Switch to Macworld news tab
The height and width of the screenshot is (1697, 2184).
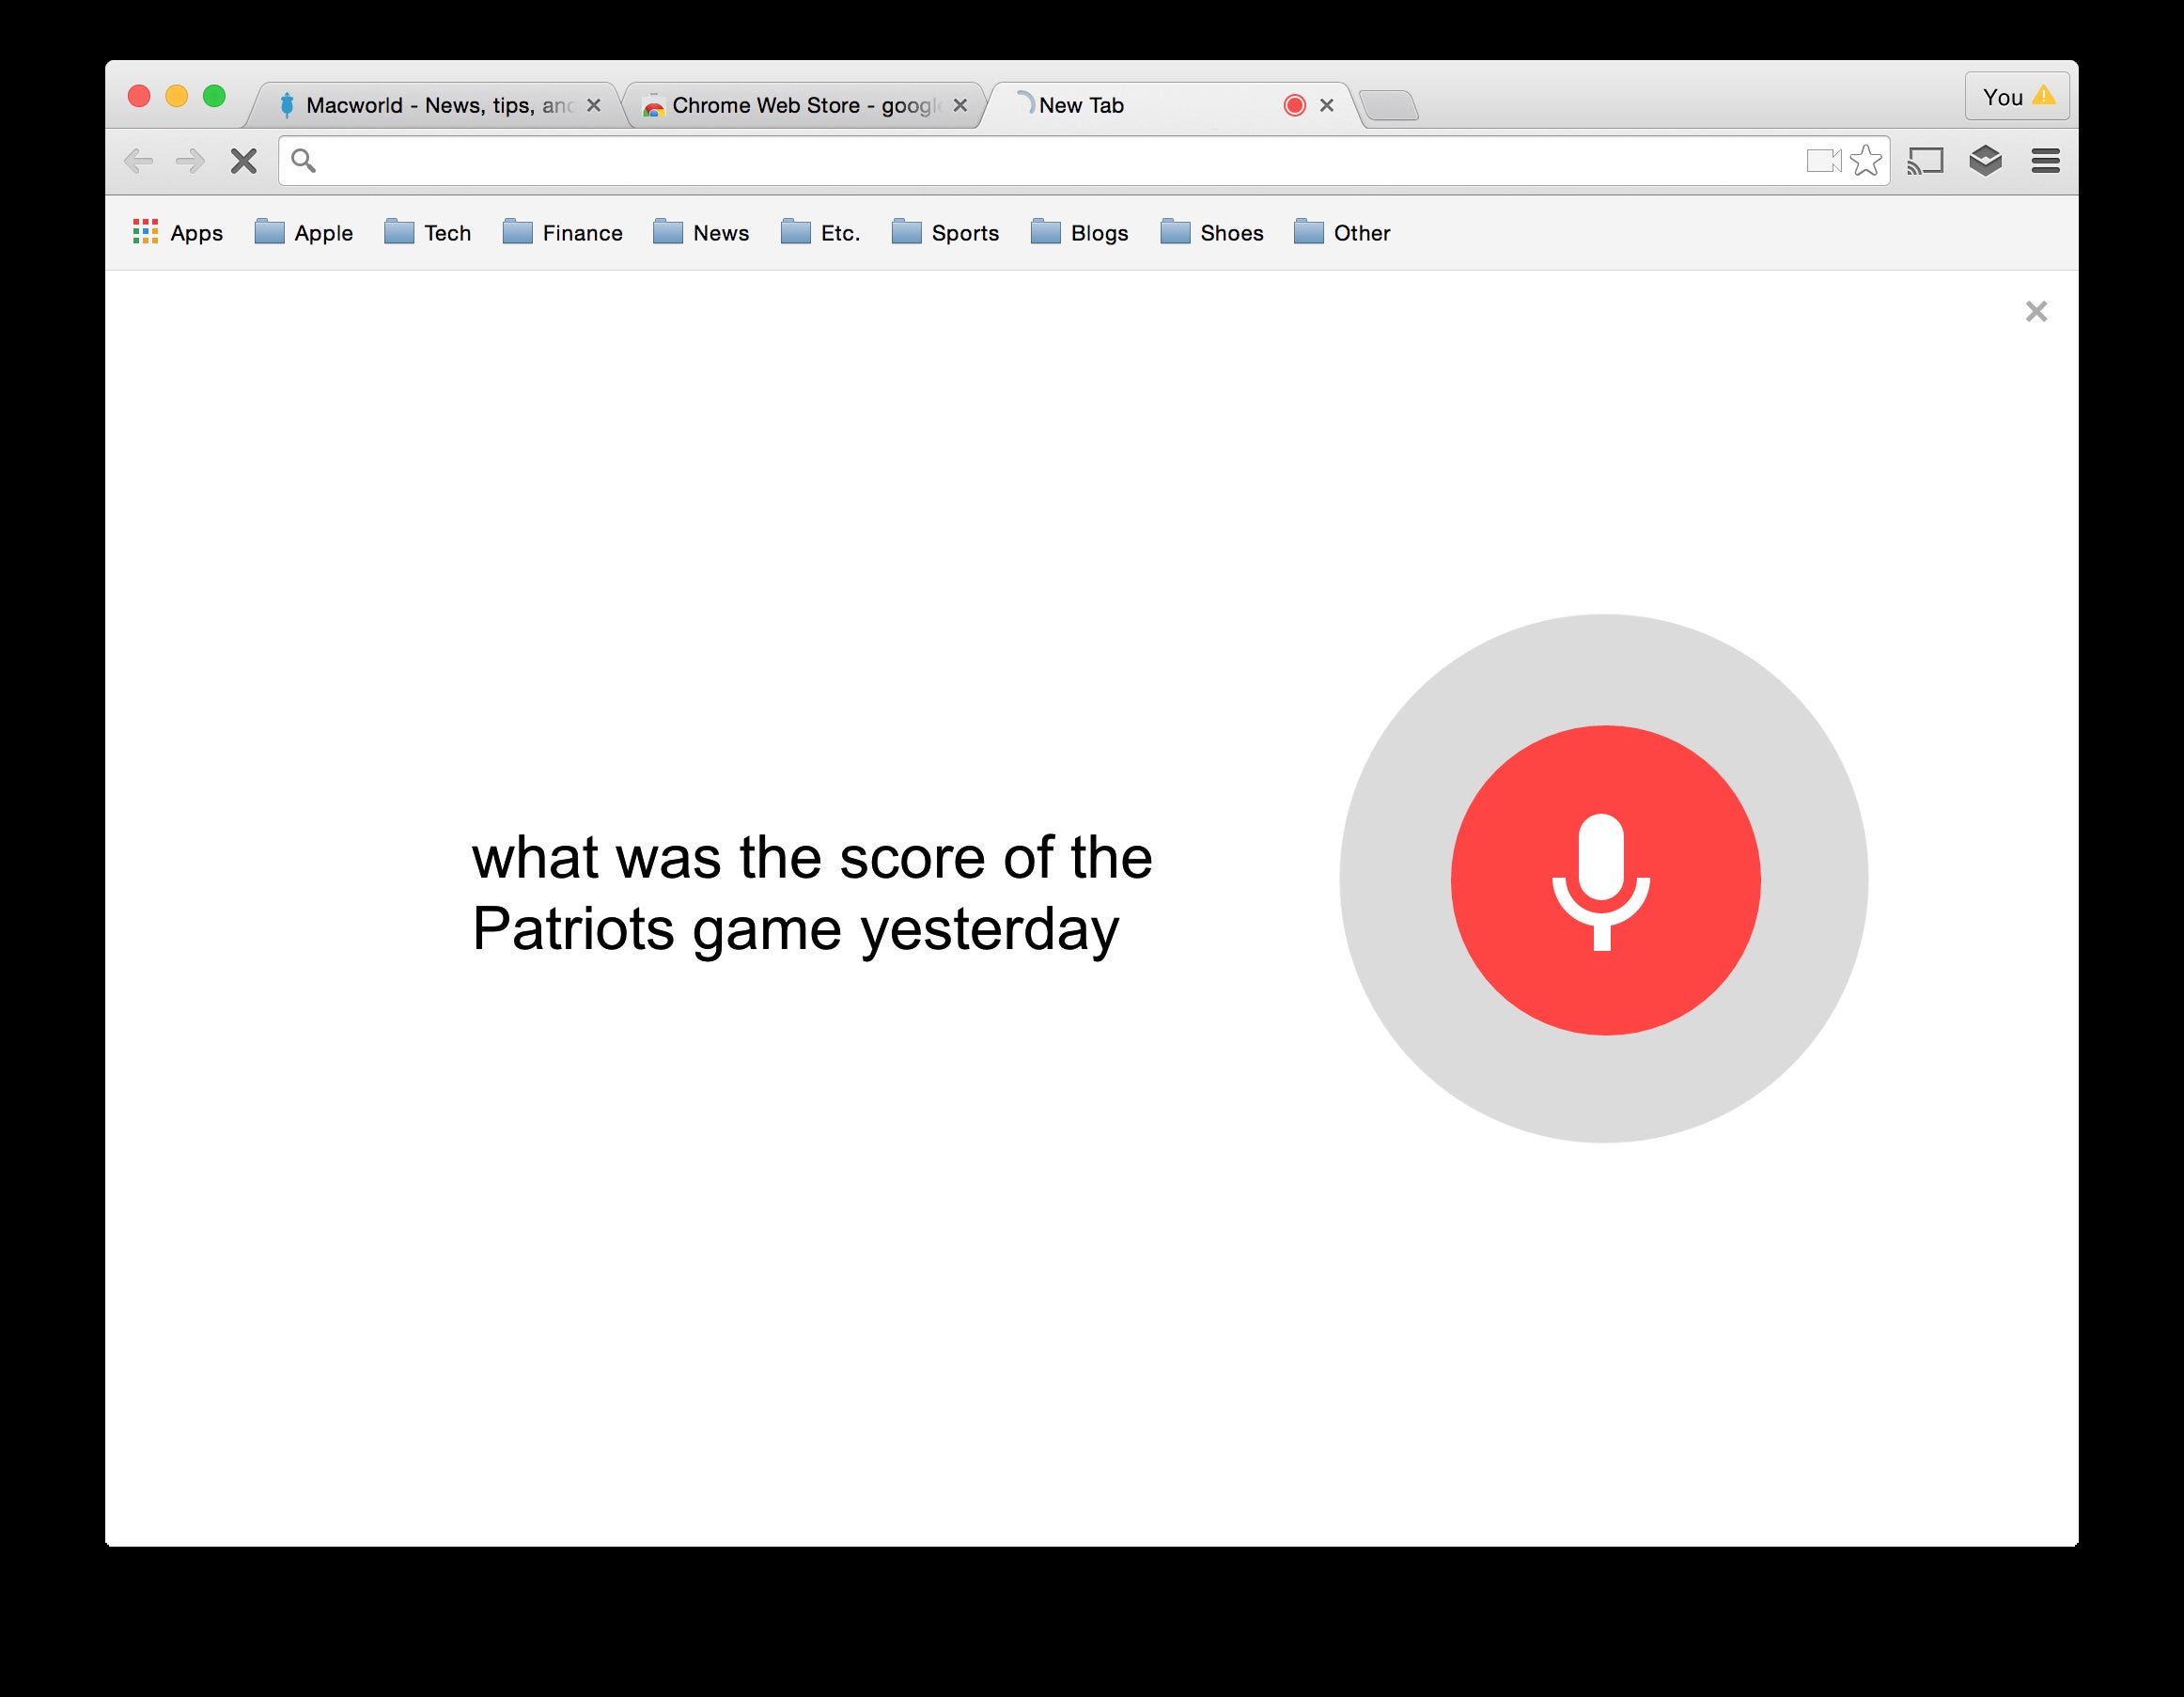coord(436,102)
